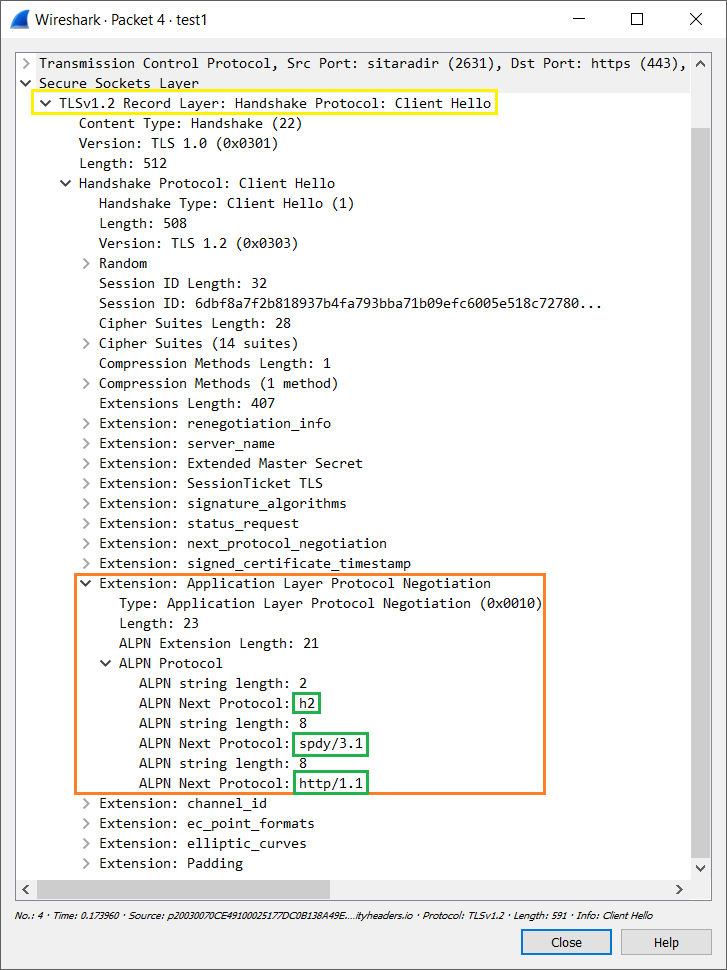Close the window with the title bar X
This screenshot has height=970, width=727.
click(695, 19)
